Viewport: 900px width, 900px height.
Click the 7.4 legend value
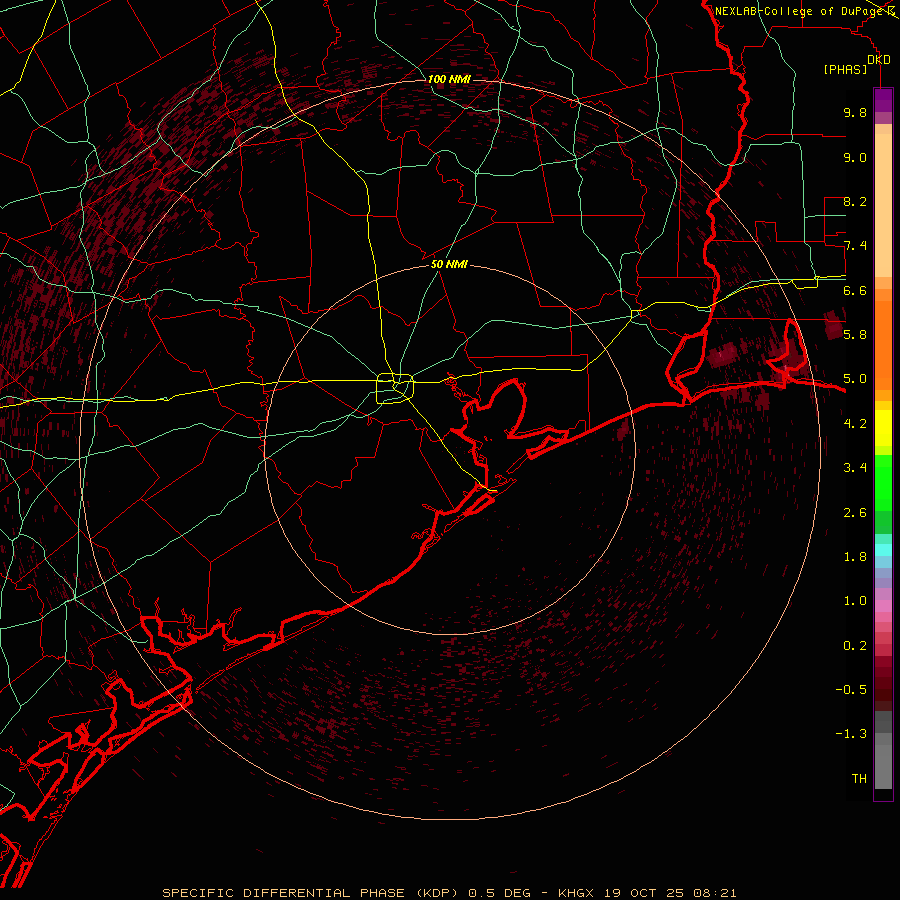pos(855,246)
